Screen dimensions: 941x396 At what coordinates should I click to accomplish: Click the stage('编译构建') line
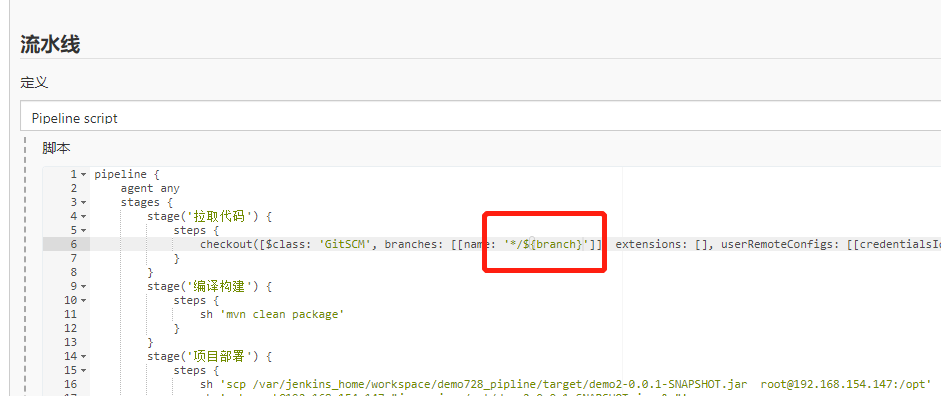pos(210,286)
